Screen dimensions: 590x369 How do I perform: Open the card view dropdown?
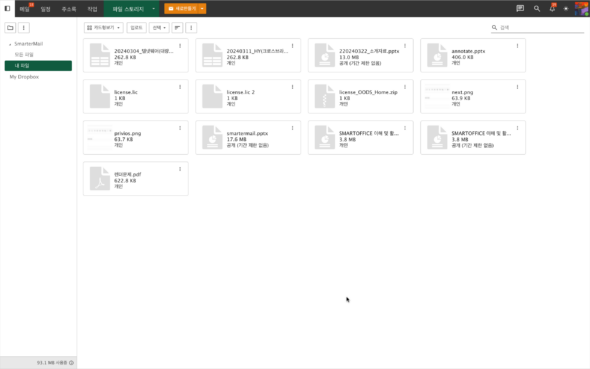point(103,27)
